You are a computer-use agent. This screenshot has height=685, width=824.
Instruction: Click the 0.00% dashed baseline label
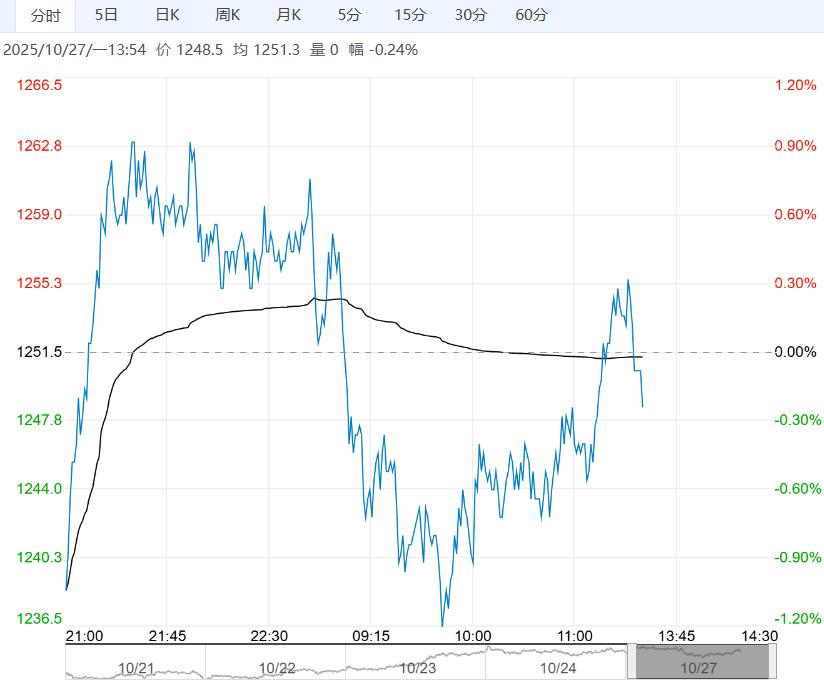pyautogui.click(x=795, y=352)
